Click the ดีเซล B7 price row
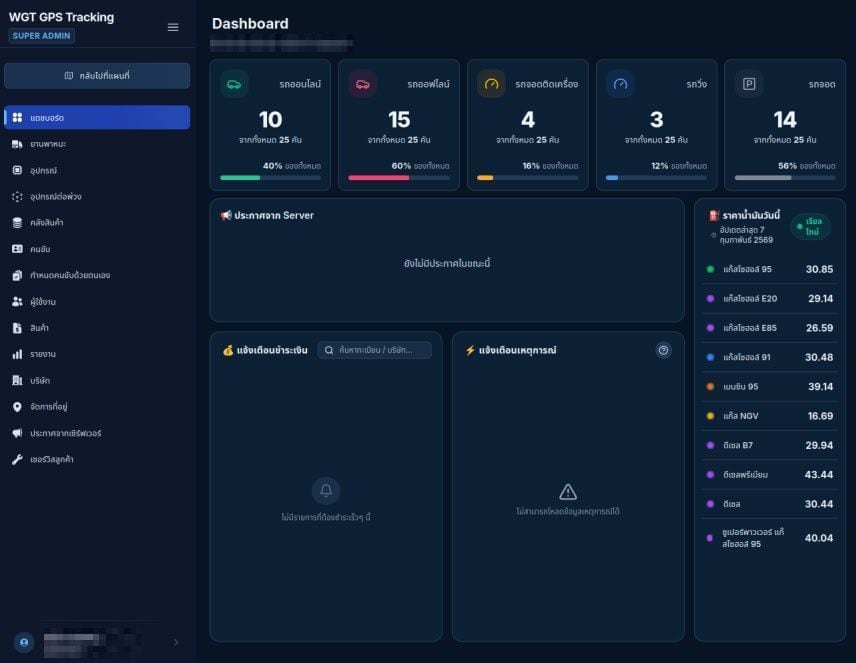 770,445
